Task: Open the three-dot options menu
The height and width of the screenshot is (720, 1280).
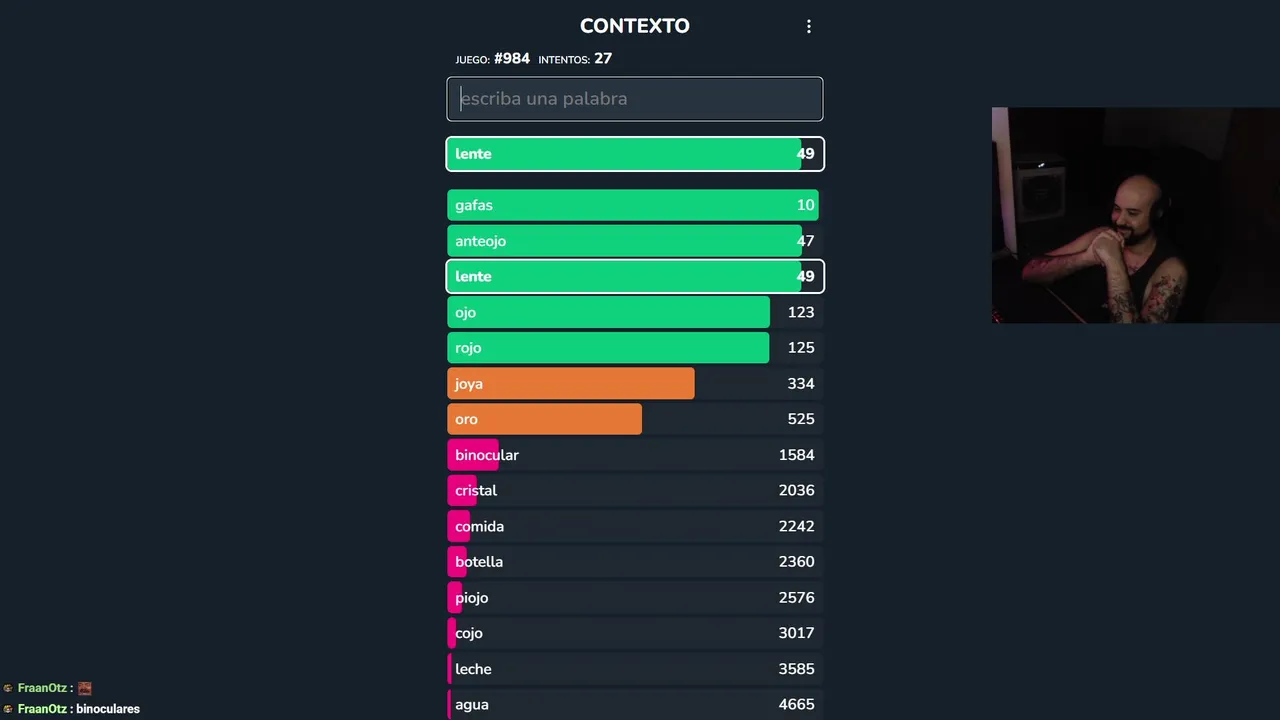Action: [809, 27]
